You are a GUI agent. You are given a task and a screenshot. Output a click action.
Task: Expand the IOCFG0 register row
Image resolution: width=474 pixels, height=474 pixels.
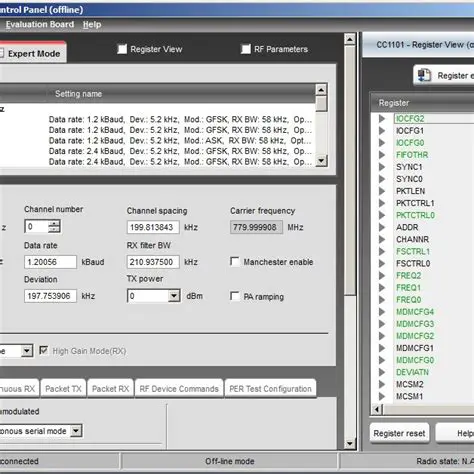pos(382,143)
